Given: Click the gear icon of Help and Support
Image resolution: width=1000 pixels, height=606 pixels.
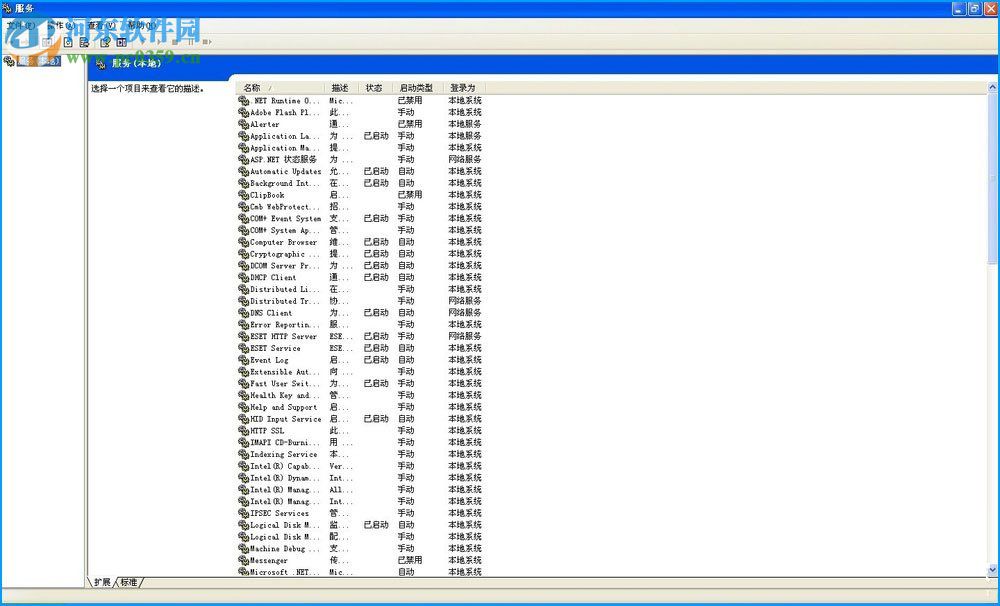Looking at the screenshot, I should 244,408.
